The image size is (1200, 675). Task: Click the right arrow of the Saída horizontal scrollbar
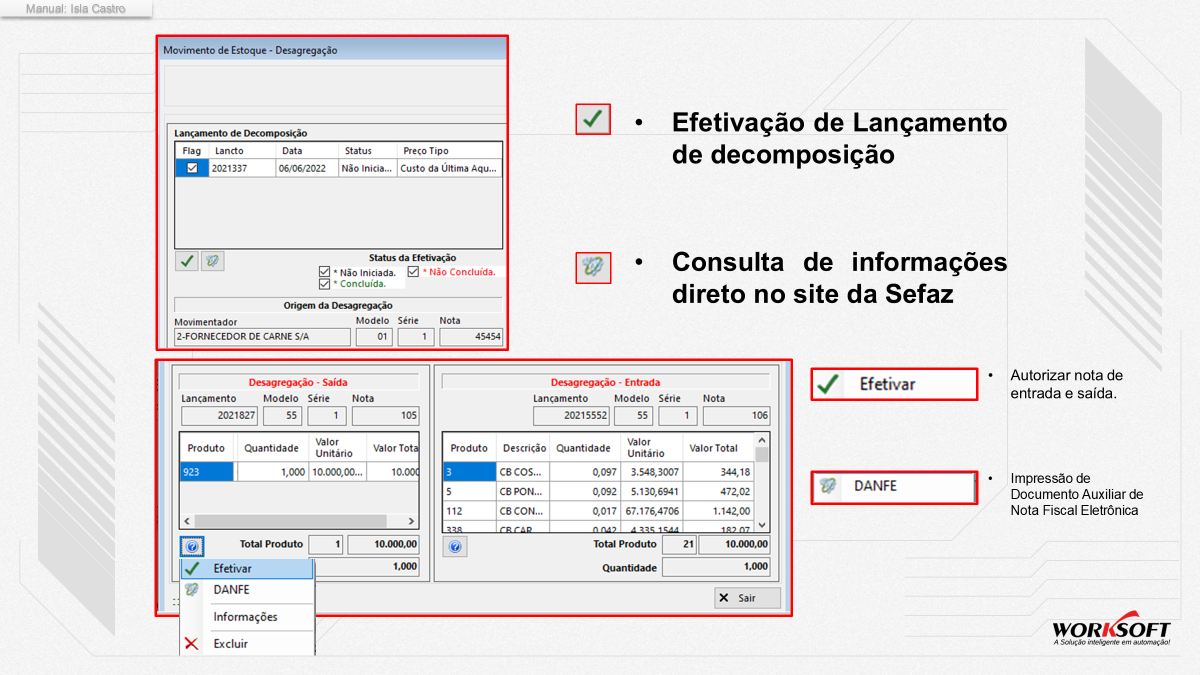pos(411,522)
